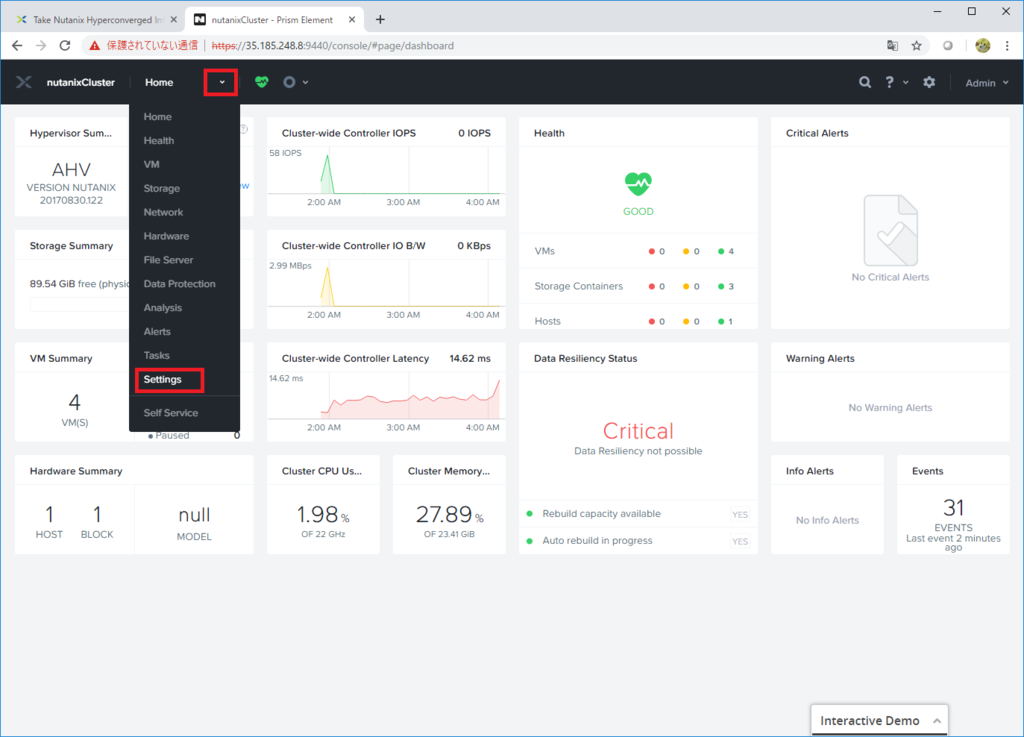This screenshot has width=1024, height=737.
Task: Open the 31 Events count
Action: pos(953,507)
